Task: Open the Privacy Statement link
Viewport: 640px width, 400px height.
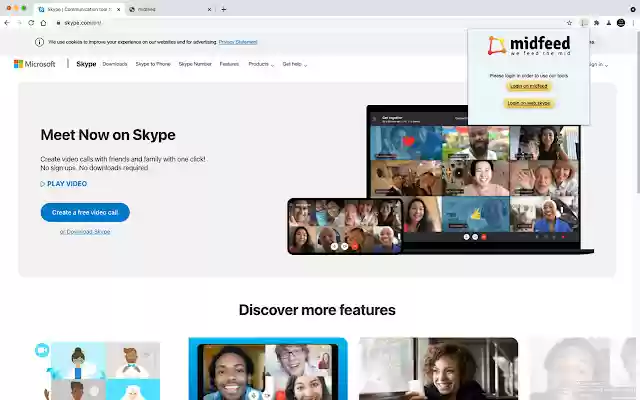Action: click(x=238, y=42)
